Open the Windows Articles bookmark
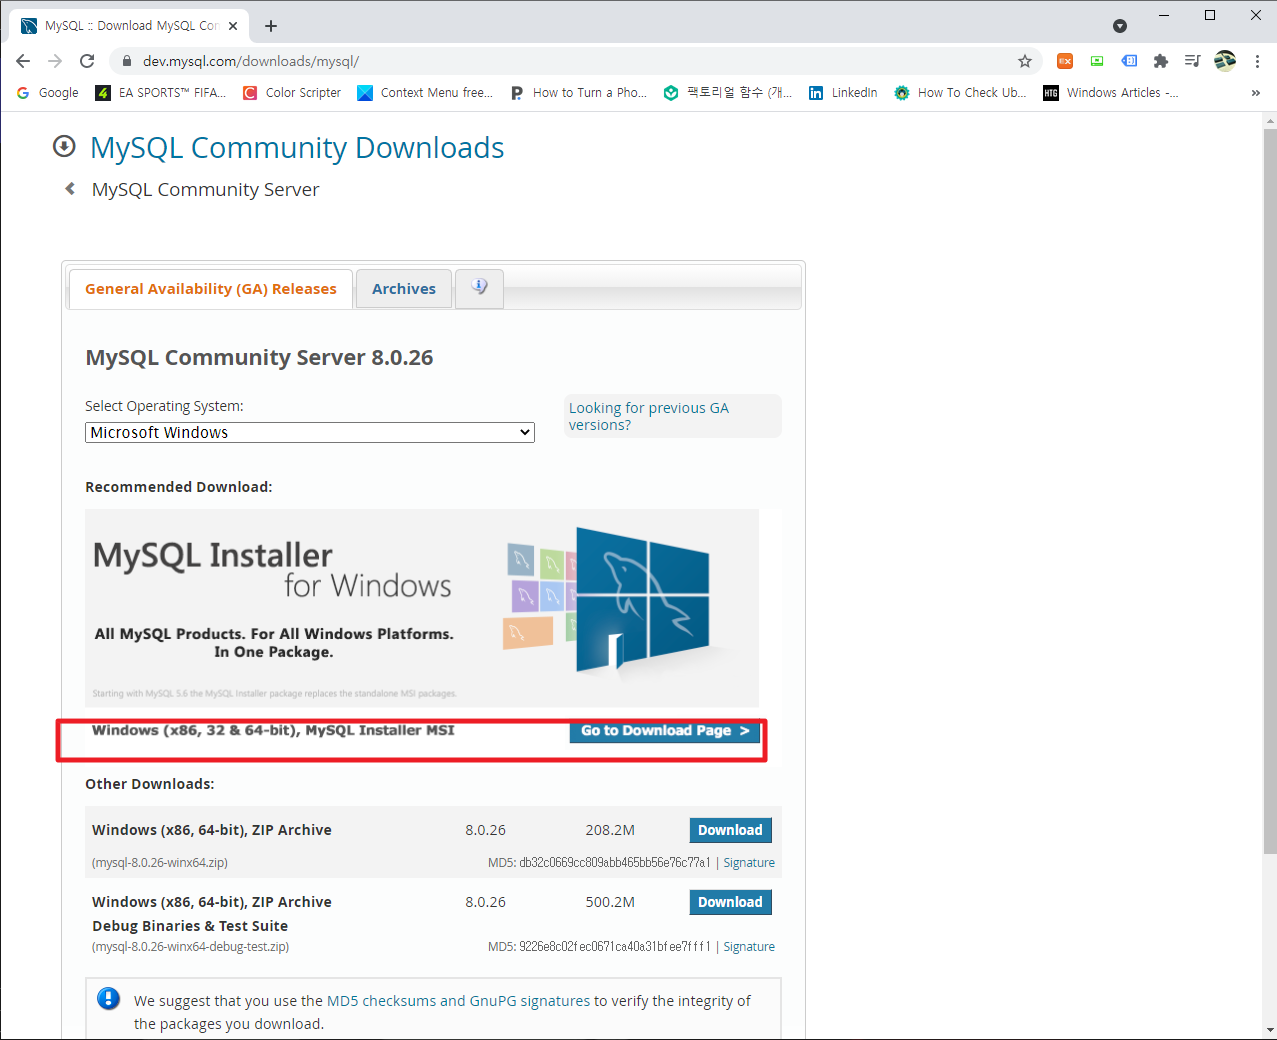Viewport: 1277px width, 1040px height. coord(1111,92)
